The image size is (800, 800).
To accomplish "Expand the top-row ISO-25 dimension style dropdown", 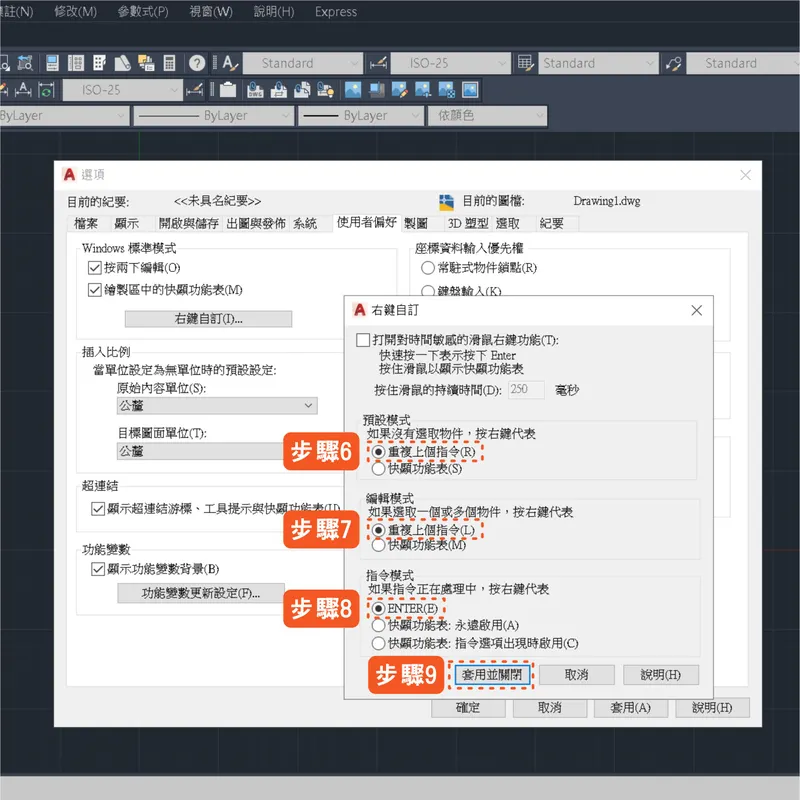I will pos(502,63).
